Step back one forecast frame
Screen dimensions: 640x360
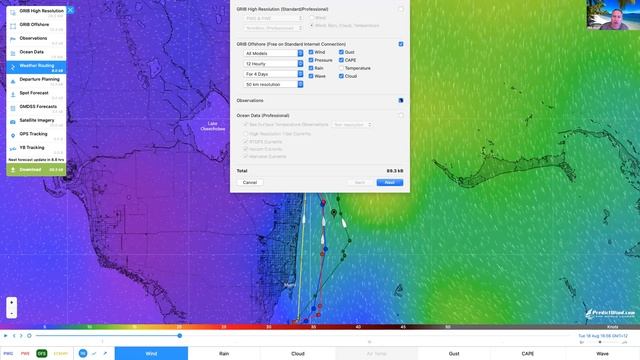pyautogui.click(x=14, y=336)
